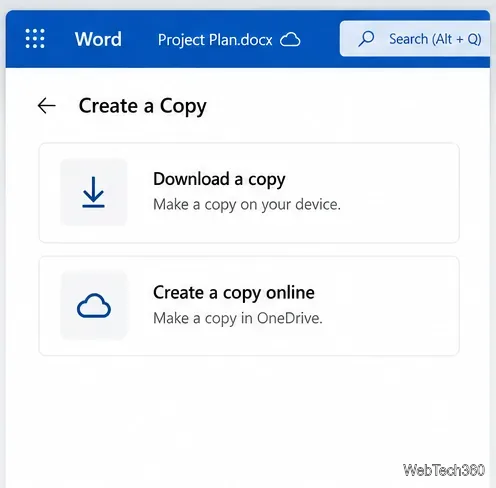The width and height of the screenshot is (496, 488).
Task: Click the WebTech360 watermark
Action: coord(444,470)
